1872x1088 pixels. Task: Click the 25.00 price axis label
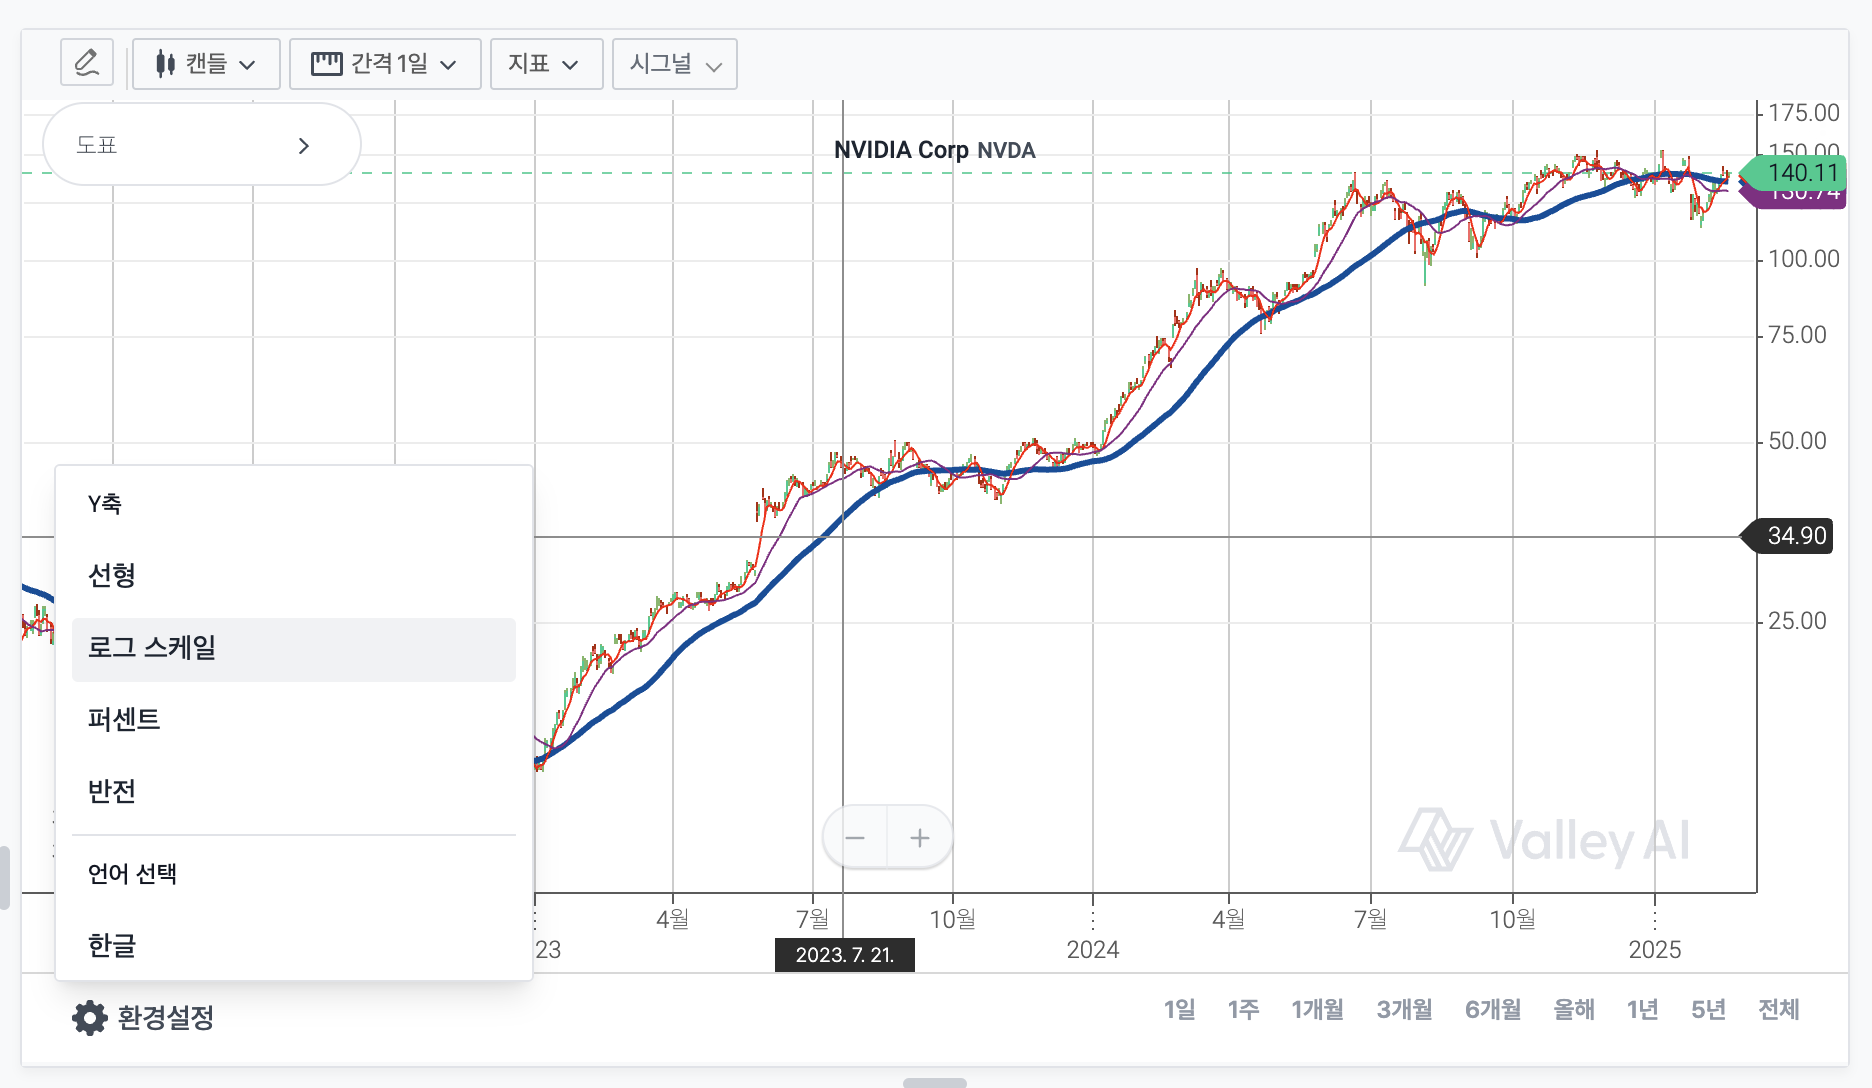(x=1797, y=621)
